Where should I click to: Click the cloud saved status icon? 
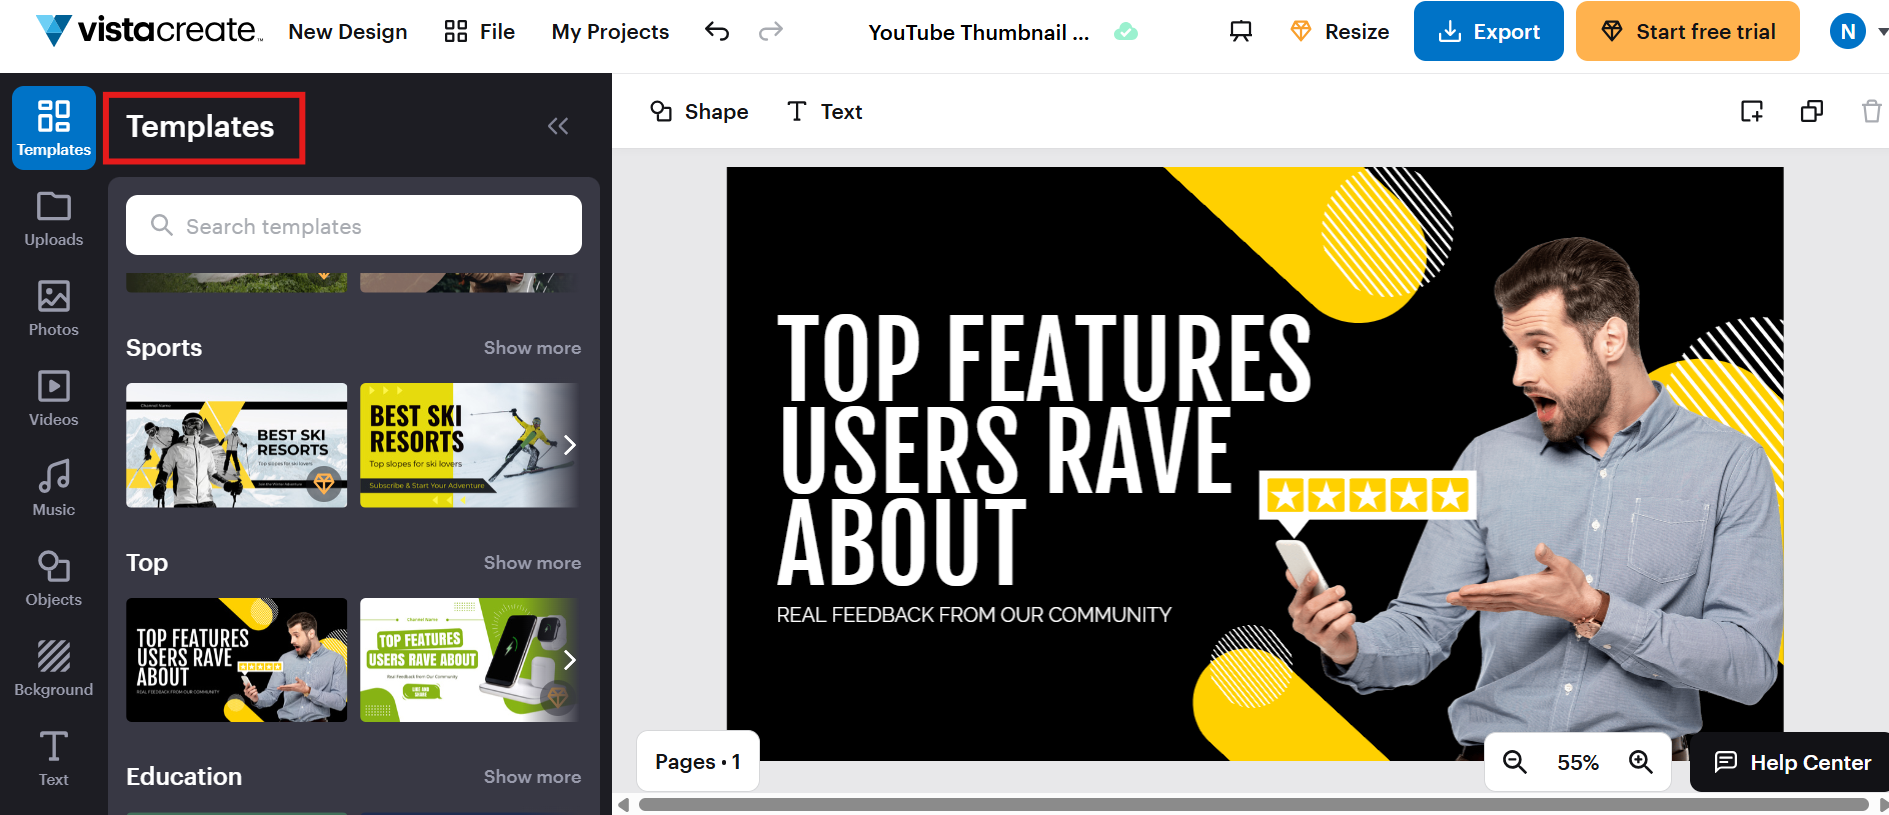(x=1126, y=32)
